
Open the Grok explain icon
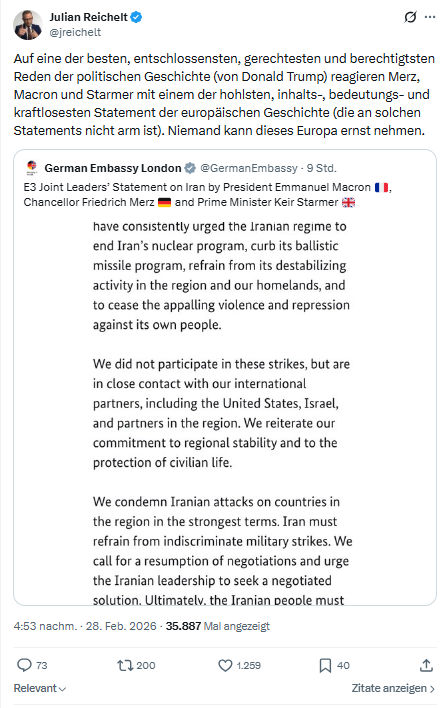tap(410, 17)
